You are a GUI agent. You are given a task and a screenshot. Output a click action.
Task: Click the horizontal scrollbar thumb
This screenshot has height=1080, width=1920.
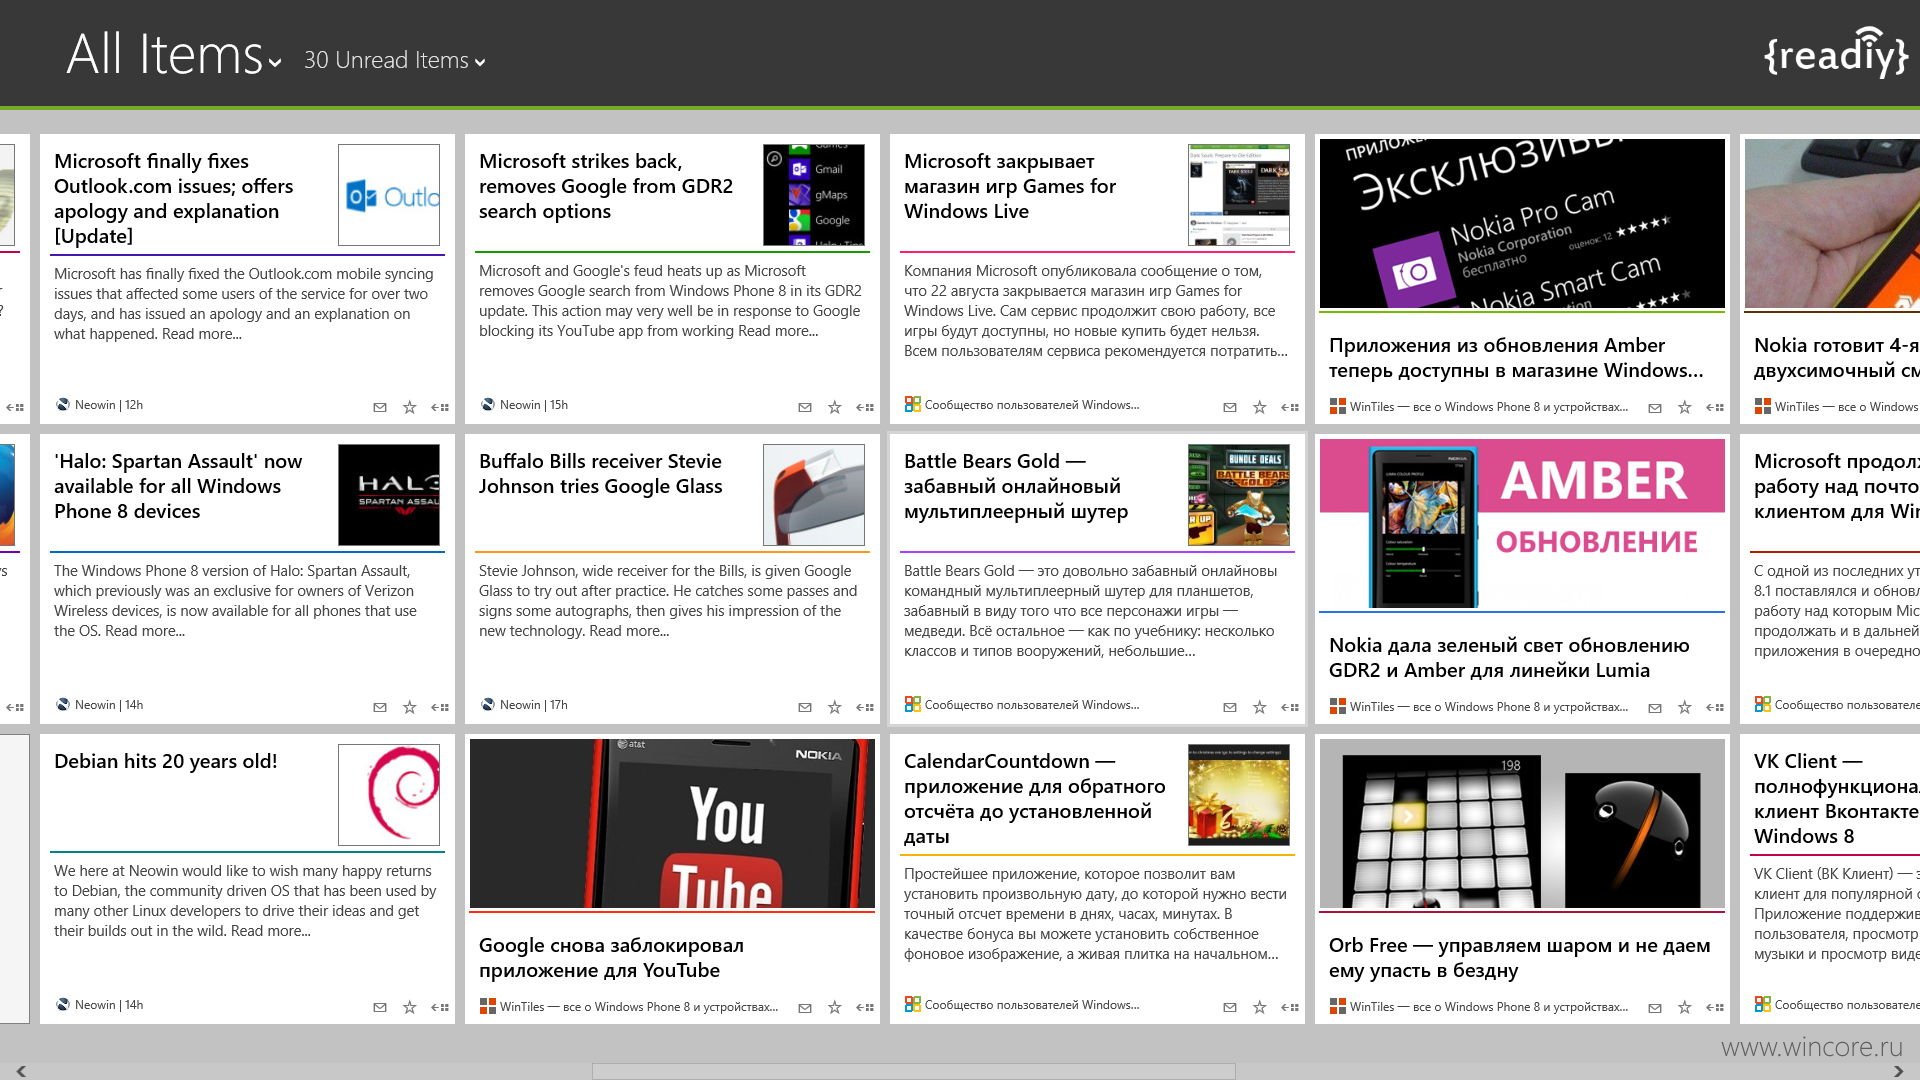coord(913,1071)
